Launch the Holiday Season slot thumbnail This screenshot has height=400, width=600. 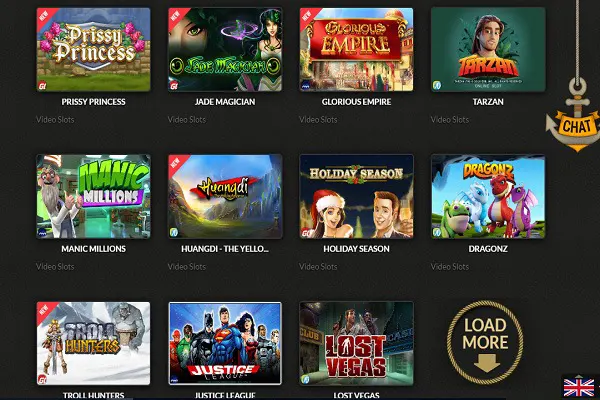(356, 196)
